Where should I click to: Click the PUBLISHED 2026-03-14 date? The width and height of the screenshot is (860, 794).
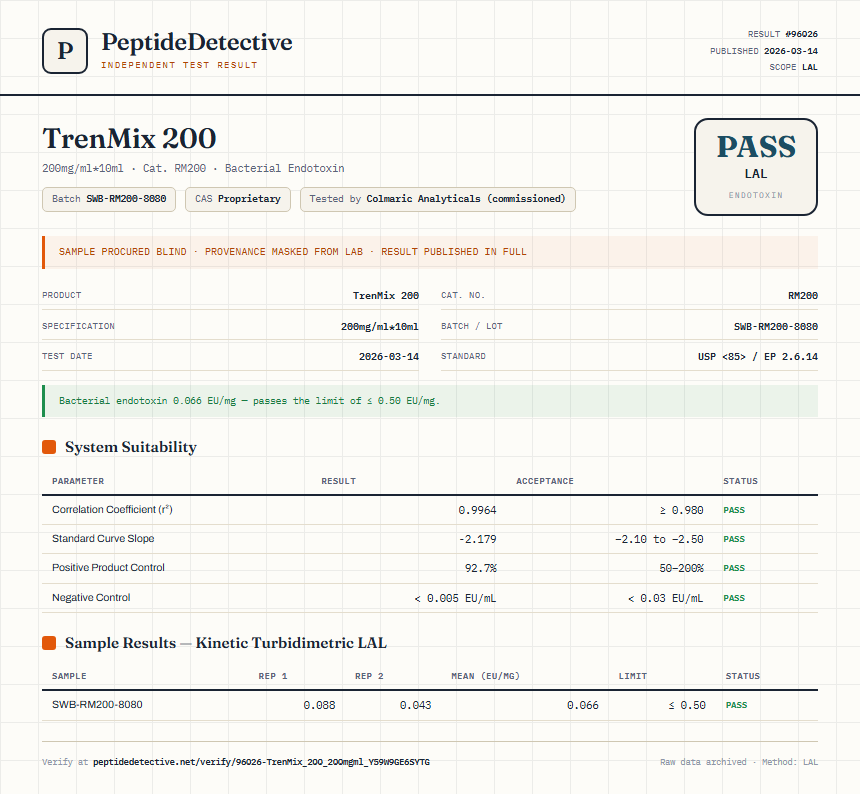[x=763, y=51]
